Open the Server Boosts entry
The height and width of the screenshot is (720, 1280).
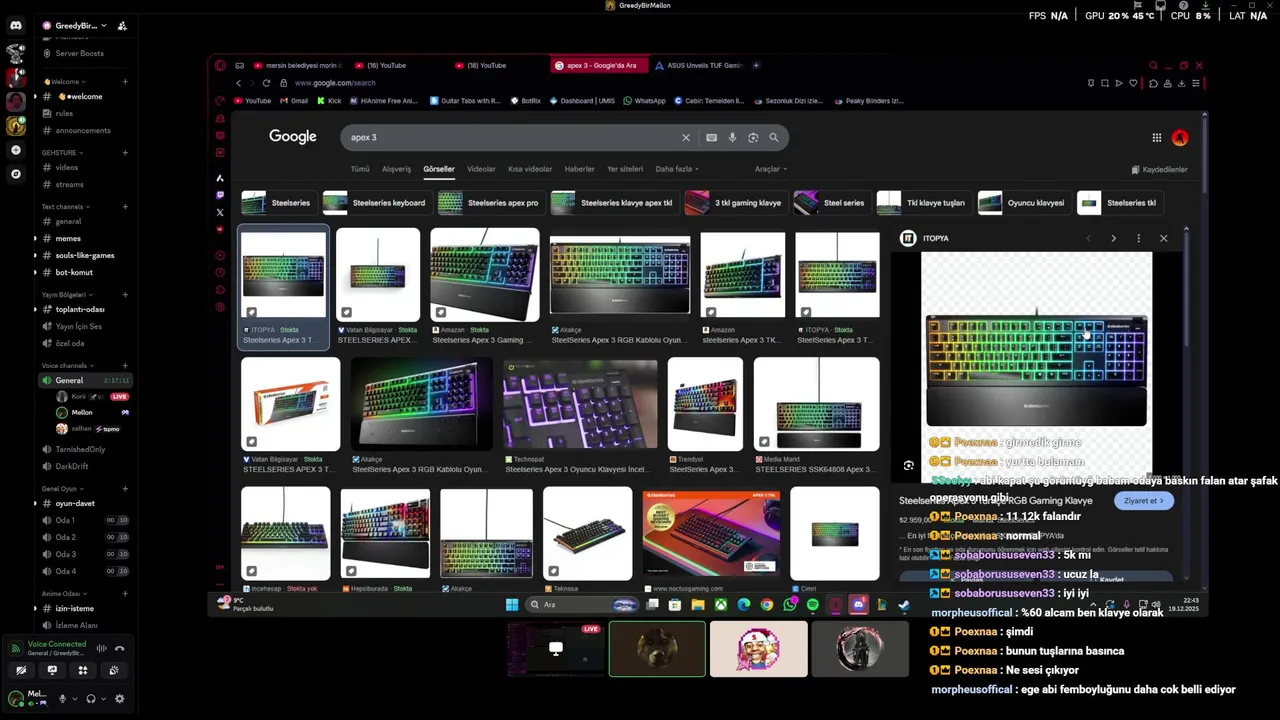coord(80,53)
